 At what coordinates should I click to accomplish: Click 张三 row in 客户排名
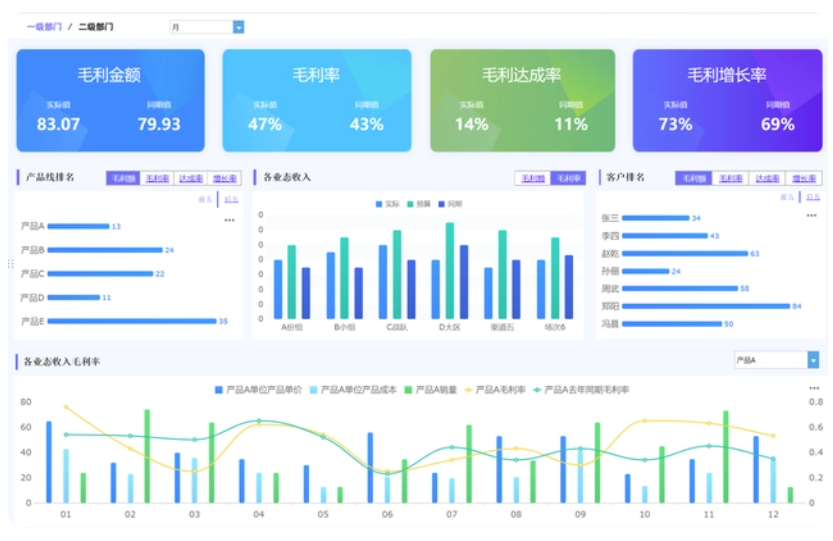[651, 218]
